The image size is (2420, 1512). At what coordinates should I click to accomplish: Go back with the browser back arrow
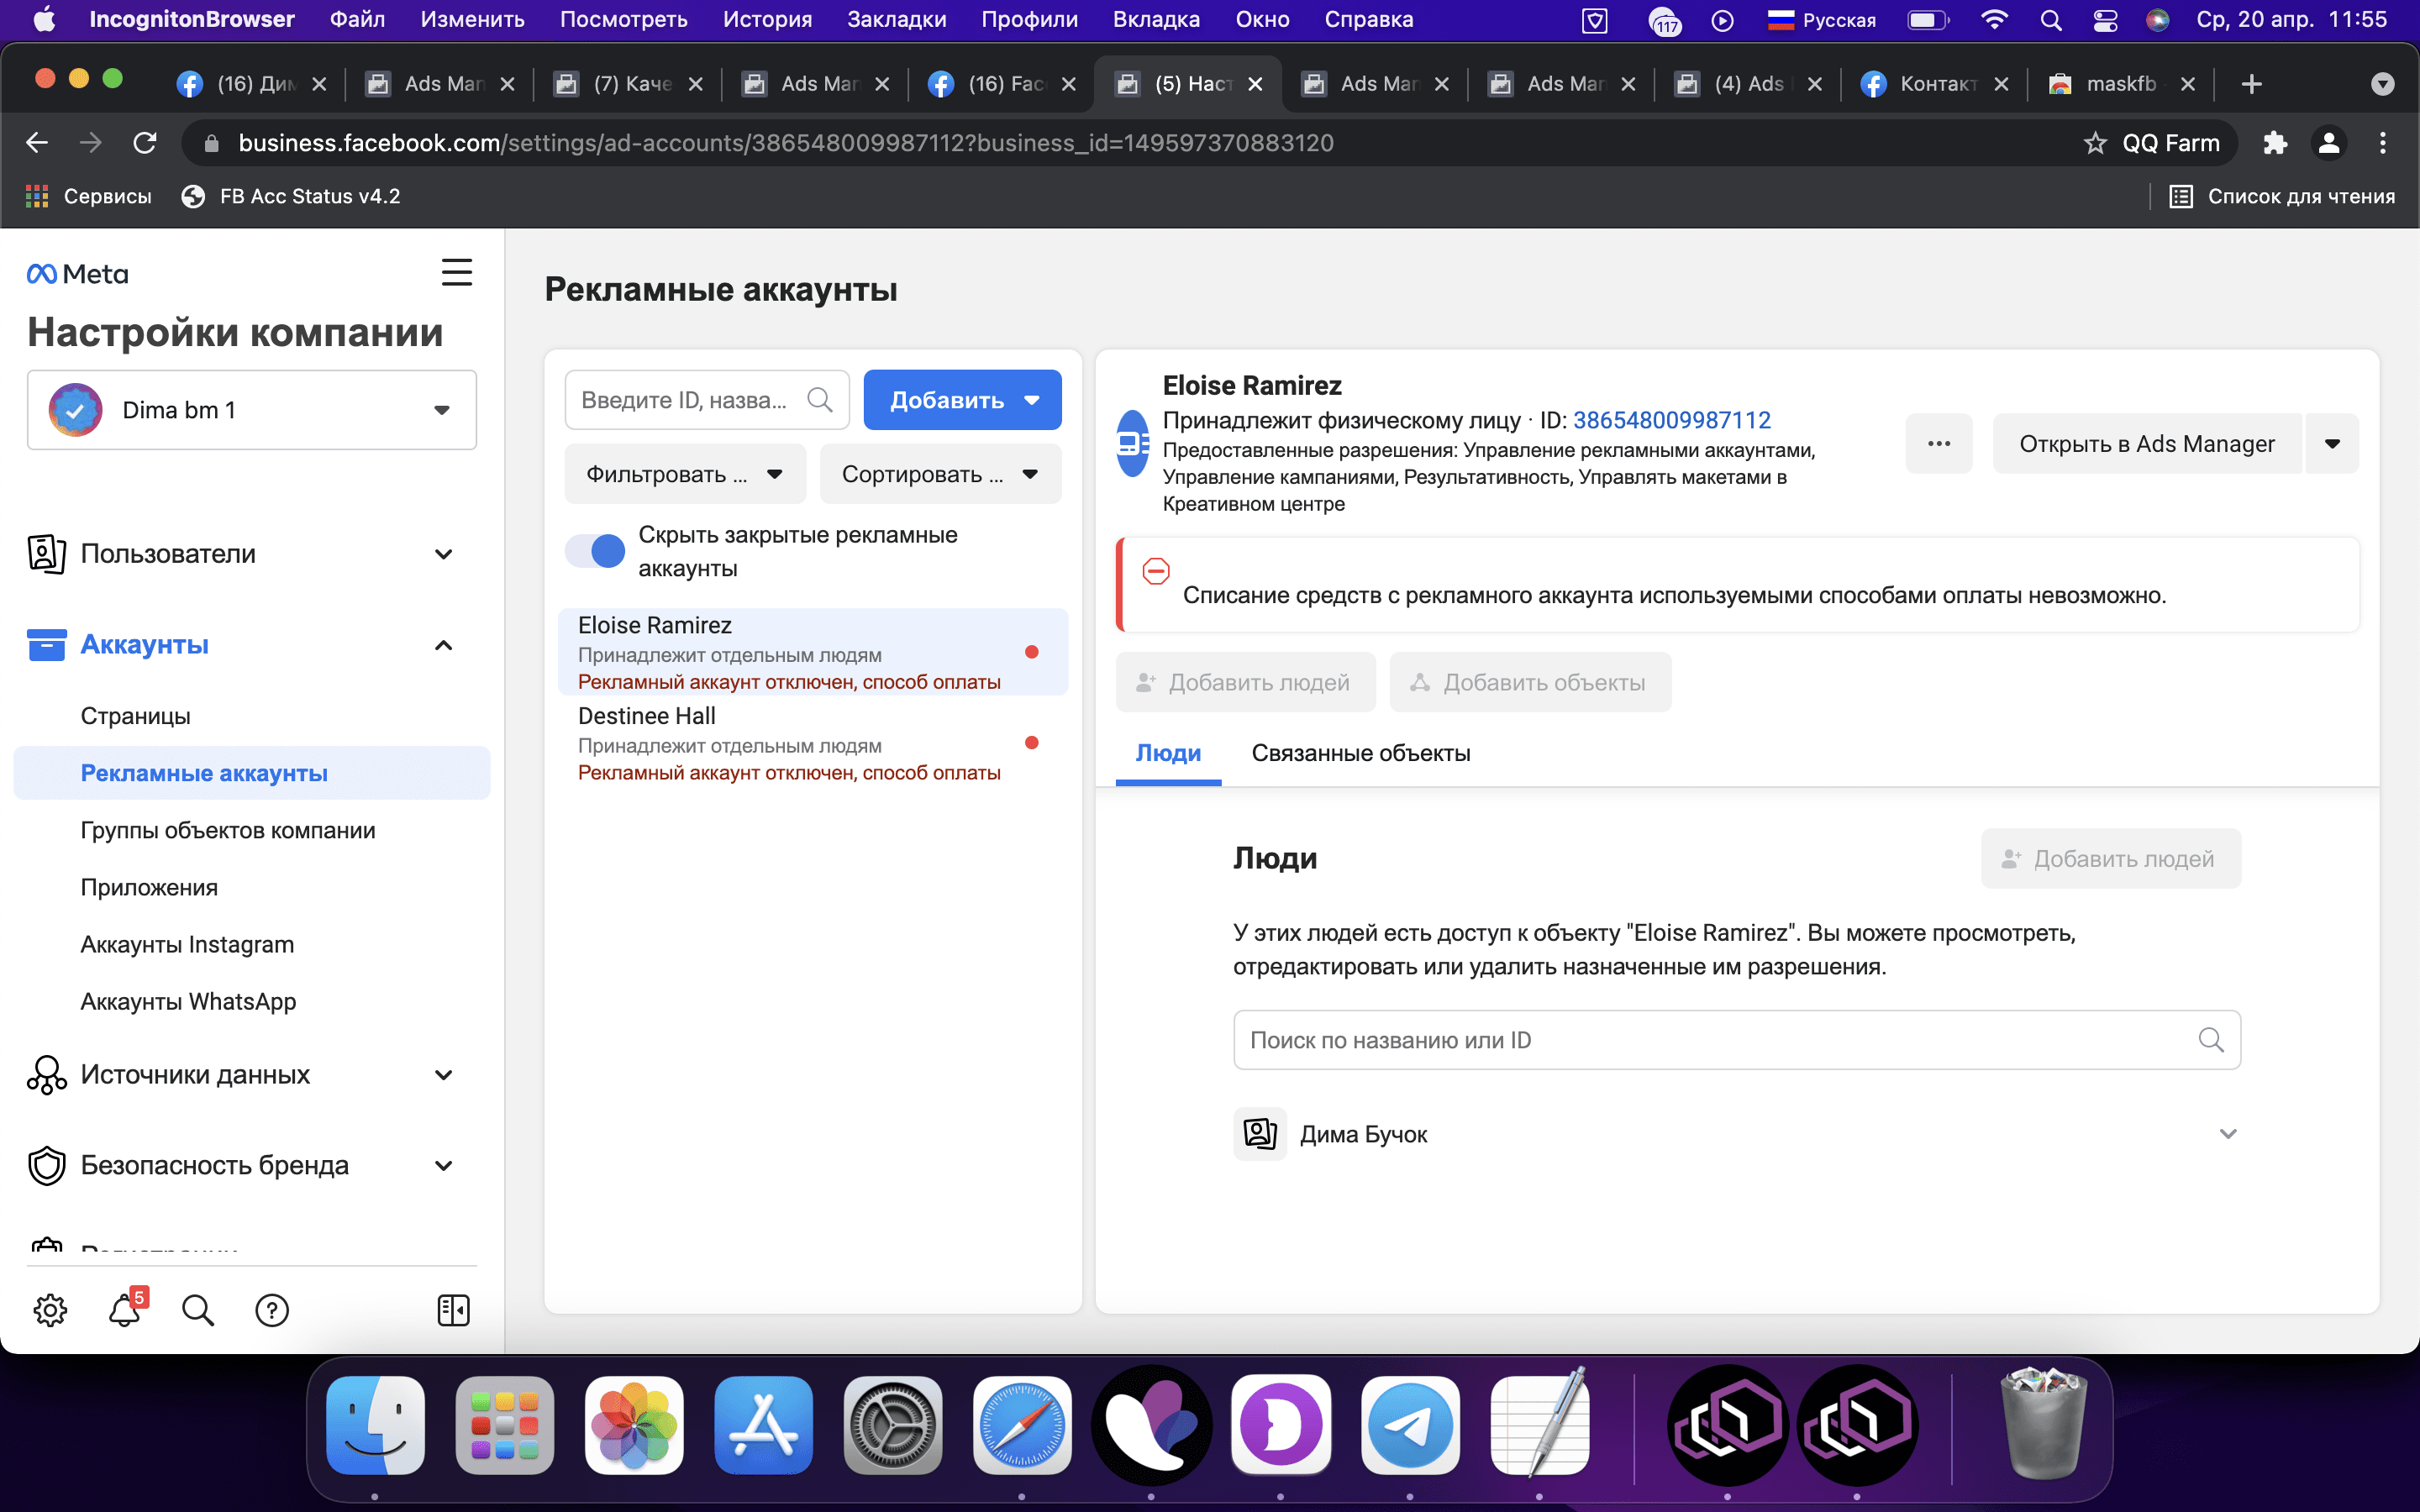click(x=37, y=143)
